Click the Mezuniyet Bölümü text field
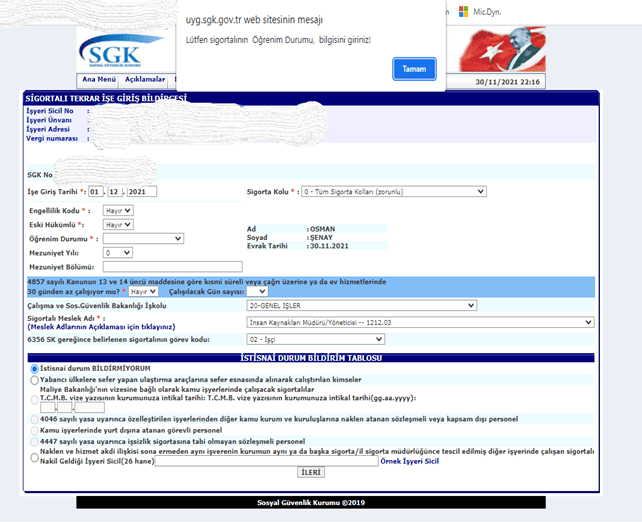 point(158,266)
